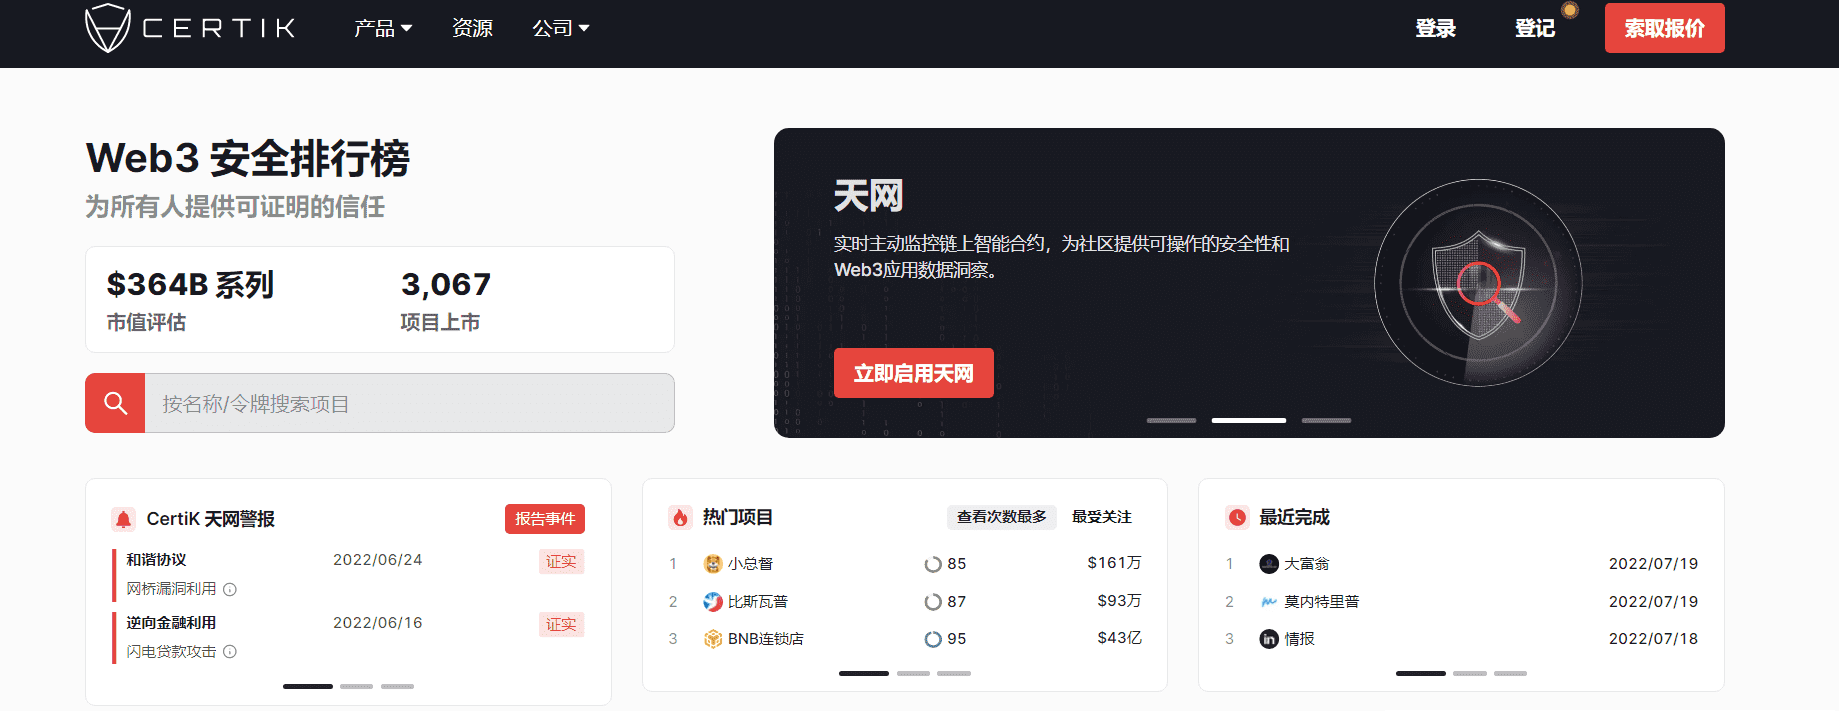The image size is (1839, 711).
Task: Click the $161万 market cap value
Action: 1114,563
